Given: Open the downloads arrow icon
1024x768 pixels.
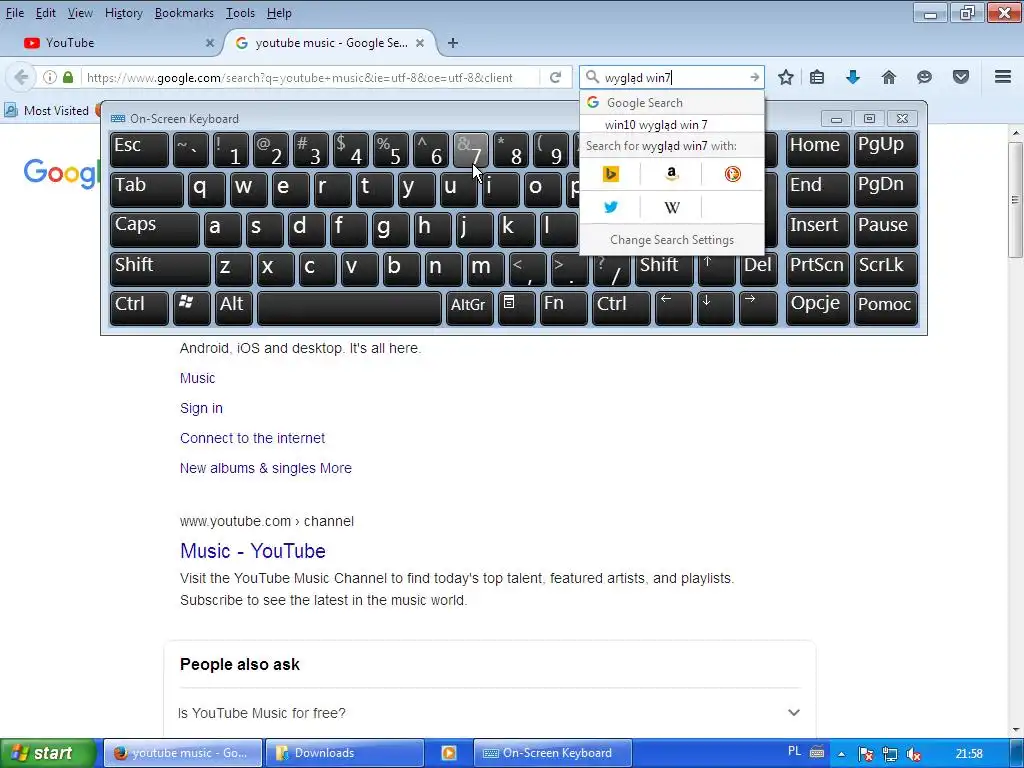Looking at the screenshot, I should pyautogui.click(x=853, y=78).
